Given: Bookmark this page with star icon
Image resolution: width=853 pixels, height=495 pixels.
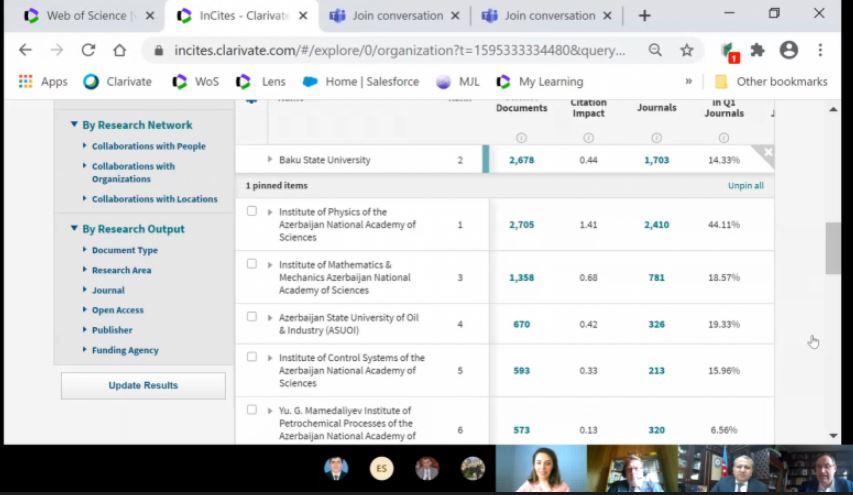Looking at the screenshot, I should (687, 50).
